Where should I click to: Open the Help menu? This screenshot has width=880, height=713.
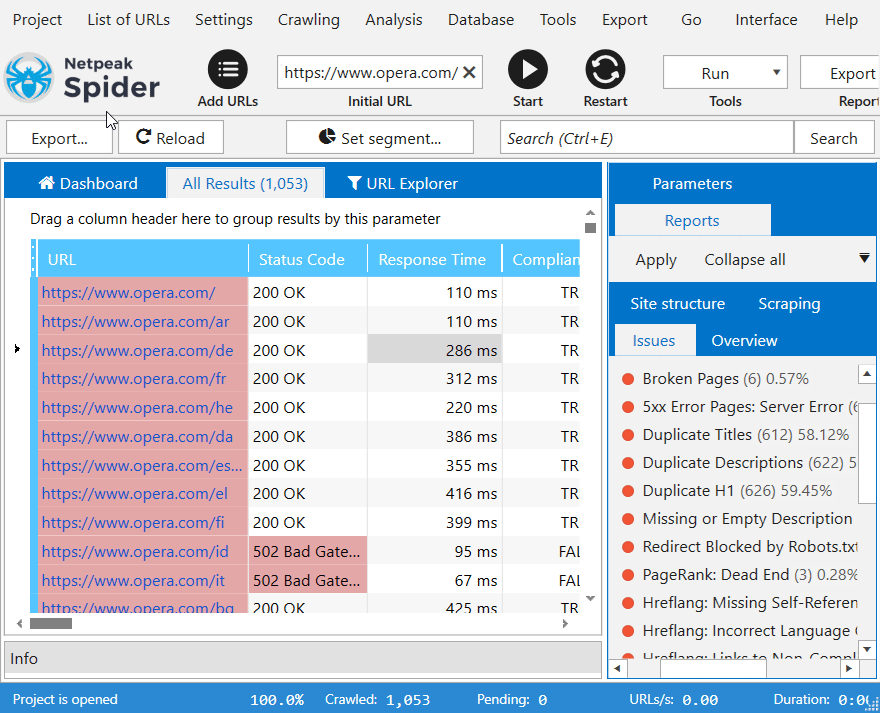pos(841,20)
